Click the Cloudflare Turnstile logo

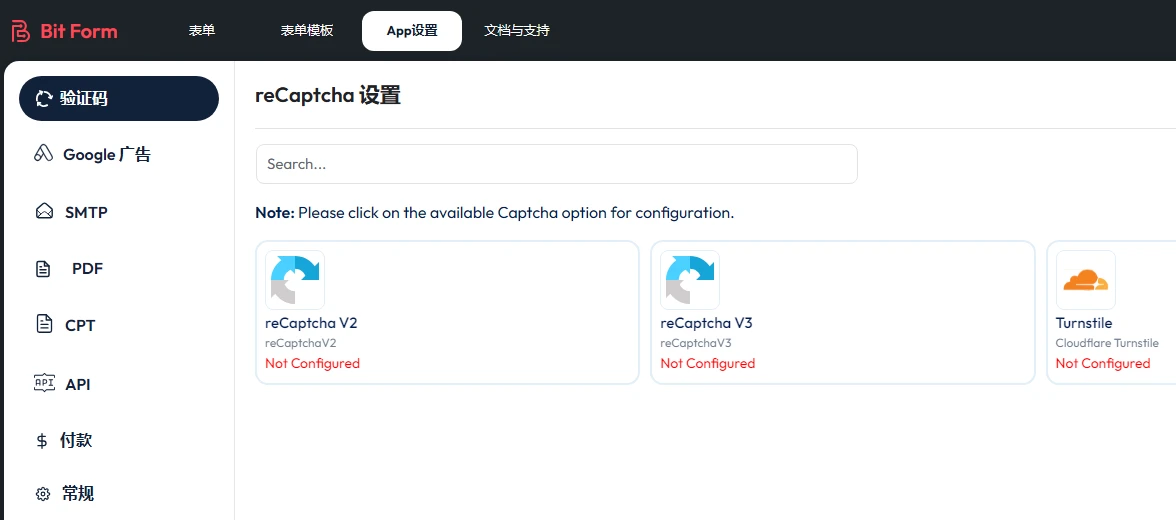coord(1085,280)
